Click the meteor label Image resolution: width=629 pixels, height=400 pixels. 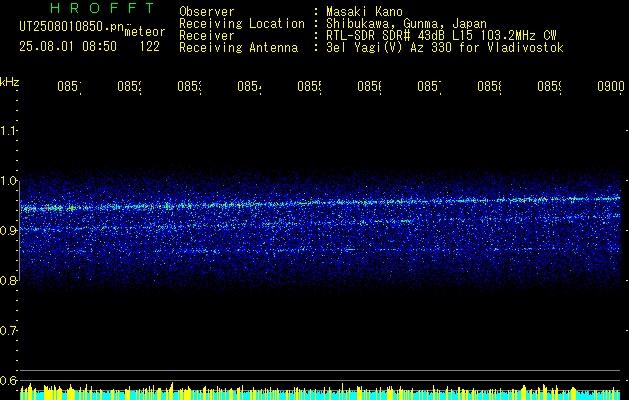coord(145,32)
